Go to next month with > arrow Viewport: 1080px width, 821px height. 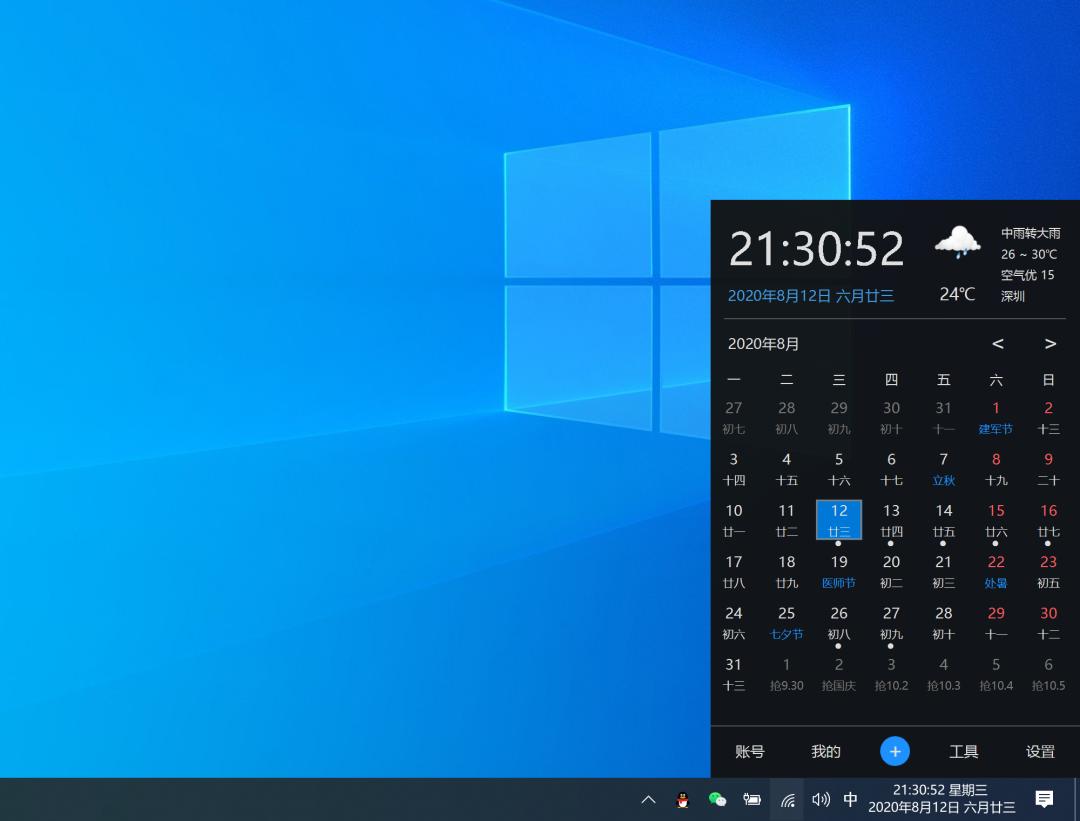coord(1050,343)
